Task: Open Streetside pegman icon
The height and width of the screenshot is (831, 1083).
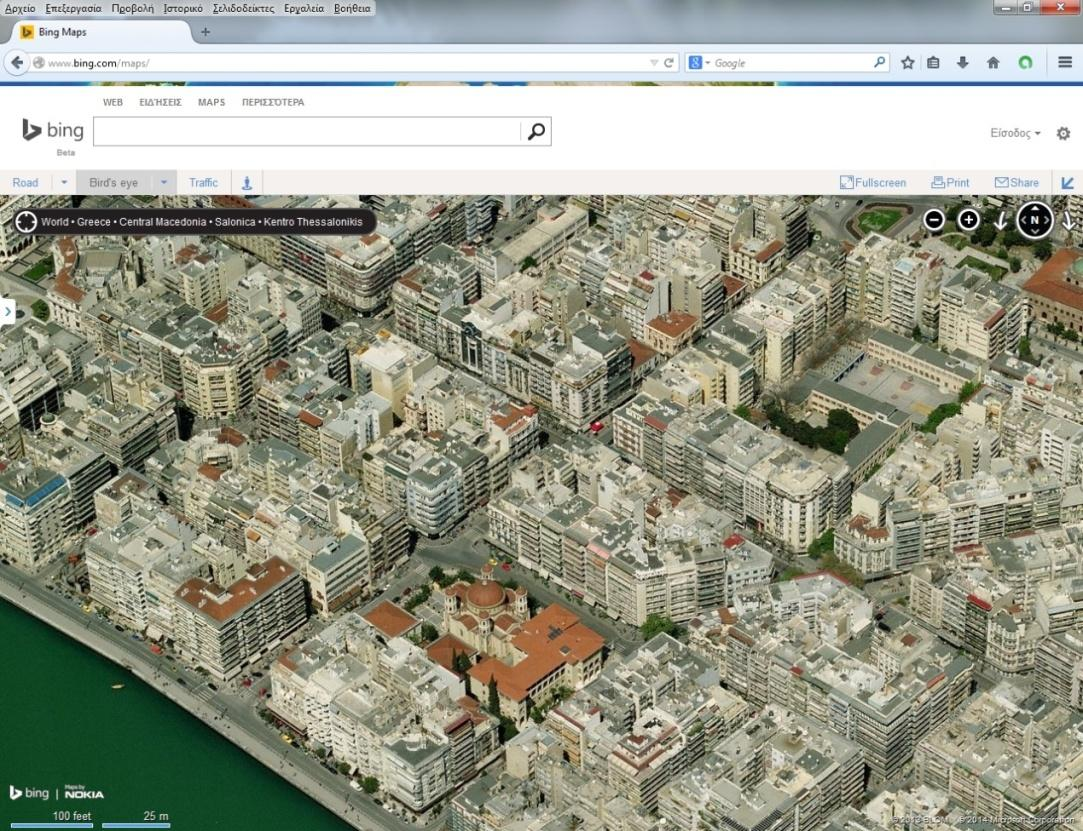Action: [x=247, y=182]
